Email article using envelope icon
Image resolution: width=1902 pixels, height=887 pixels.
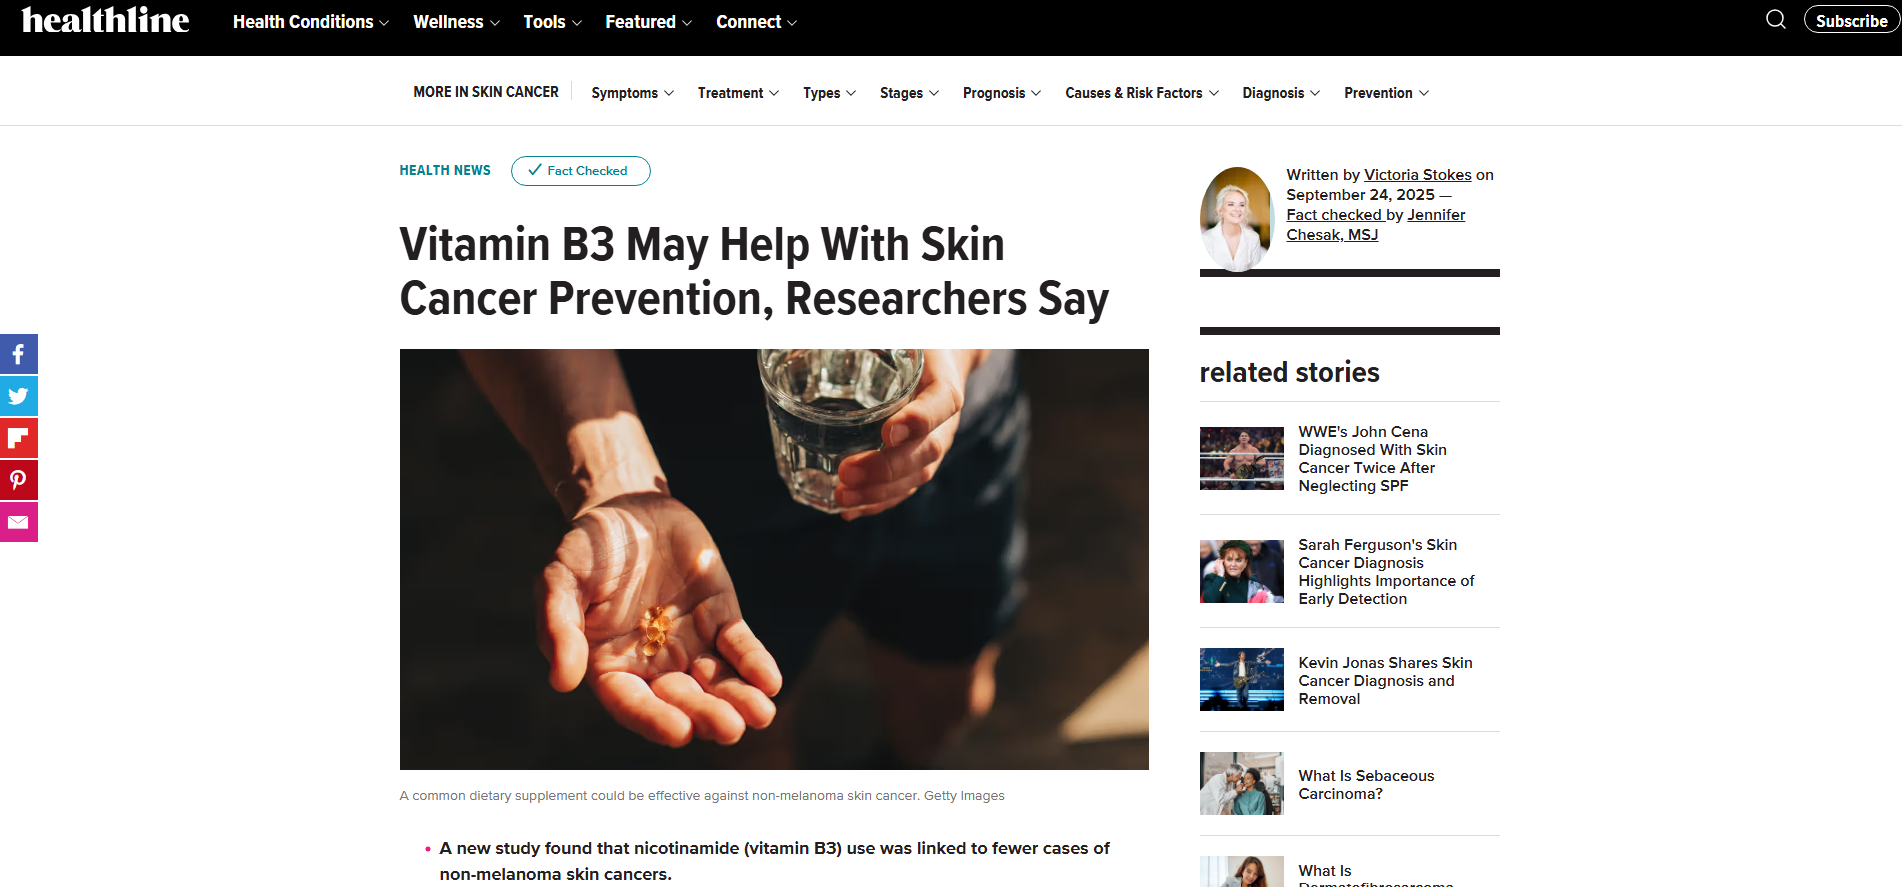coord(18,522)
